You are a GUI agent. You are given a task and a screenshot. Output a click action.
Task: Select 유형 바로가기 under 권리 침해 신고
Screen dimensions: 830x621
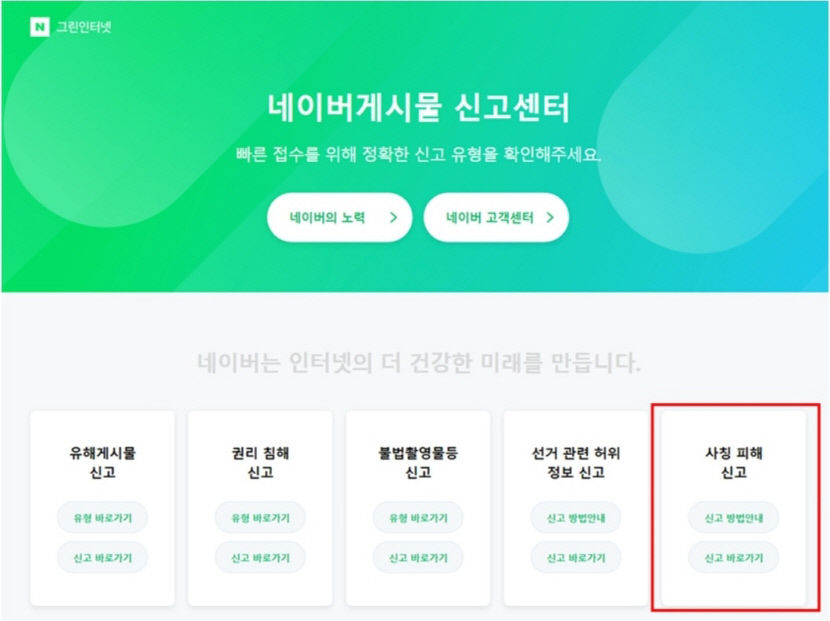pos(260,517)
